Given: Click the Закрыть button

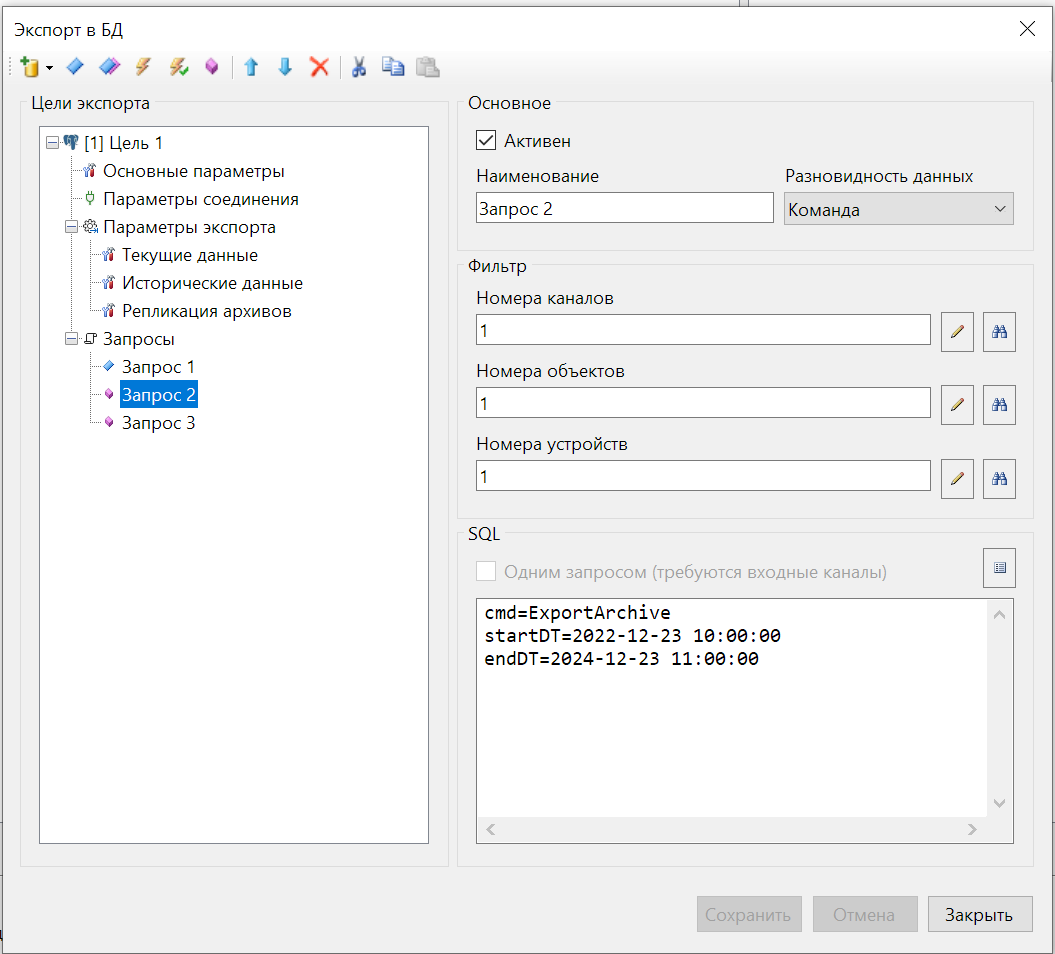Looking at the screenshot, I should 980,914.
